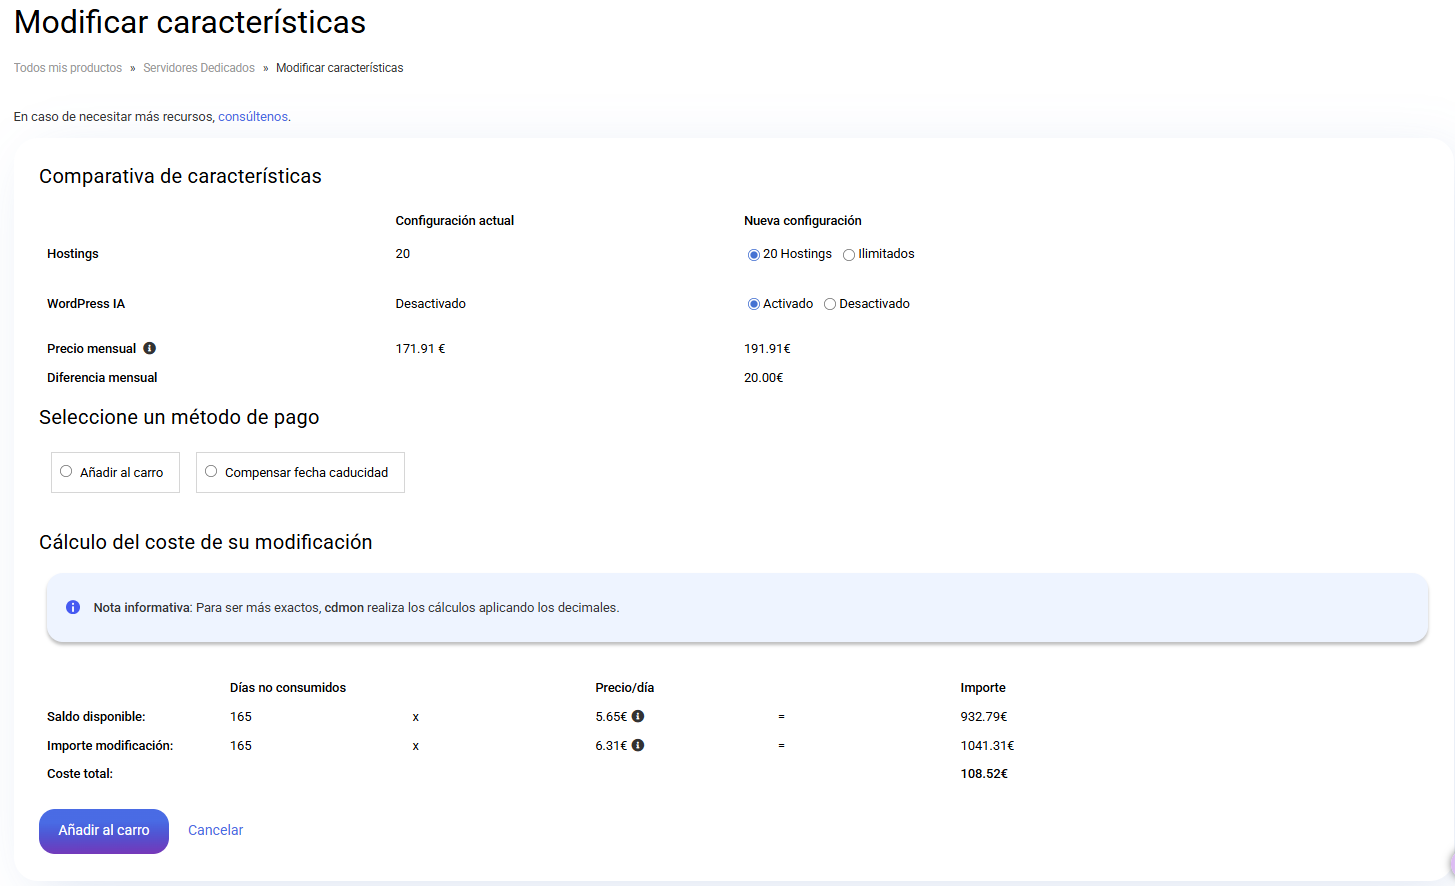Click the Diferencia mensual value 20.00€
The height and width of the screenshot is (886, 1455).
coord(764,378)
